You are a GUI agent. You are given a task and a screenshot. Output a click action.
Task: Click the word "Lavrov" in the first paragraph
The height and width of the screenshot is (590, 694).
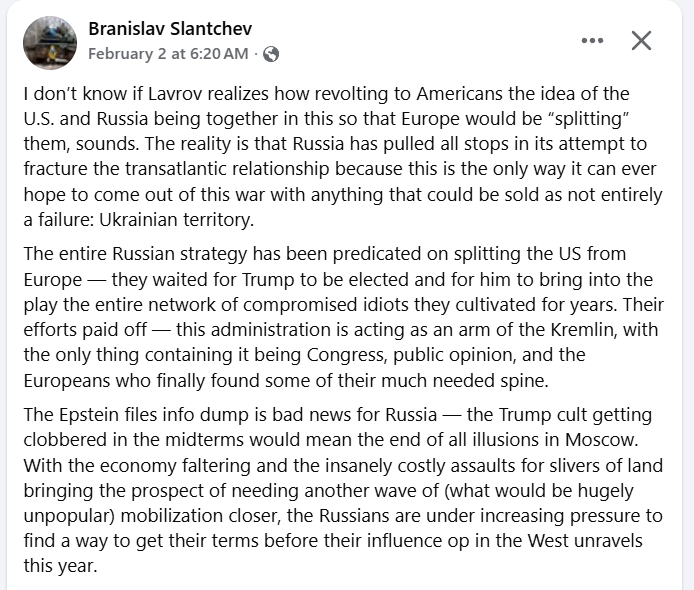coord(163,94)
